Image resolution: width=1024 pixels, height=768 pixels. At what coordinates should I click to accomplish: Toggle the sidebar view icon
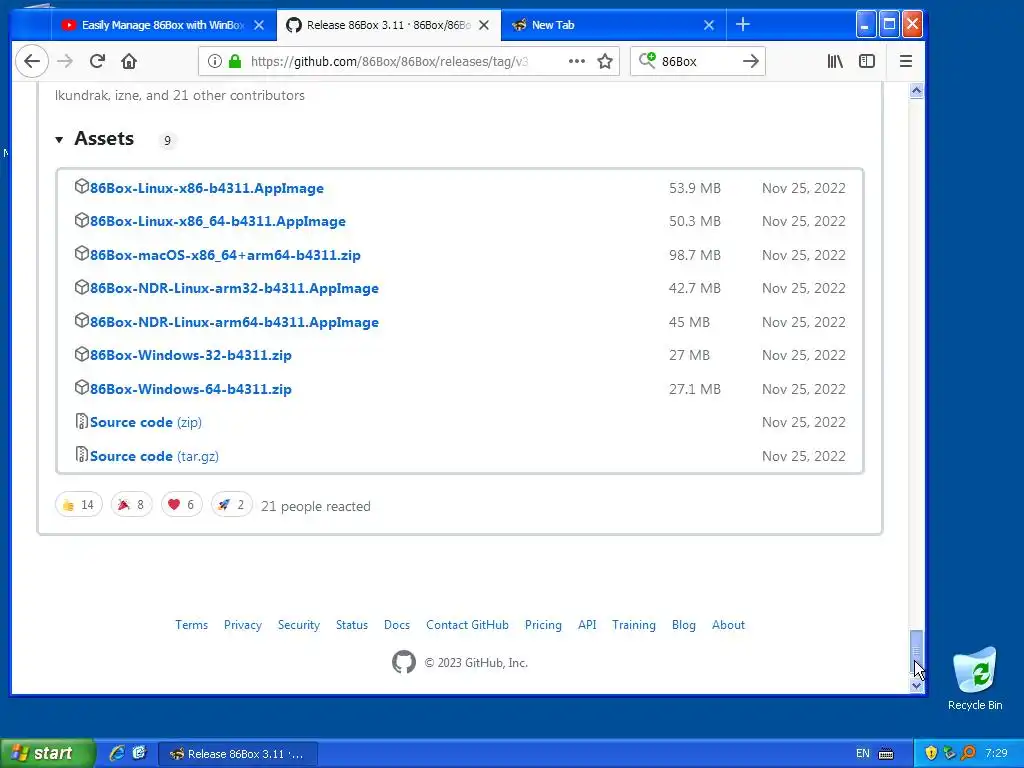pyautogui.click(x=867, y=61)
